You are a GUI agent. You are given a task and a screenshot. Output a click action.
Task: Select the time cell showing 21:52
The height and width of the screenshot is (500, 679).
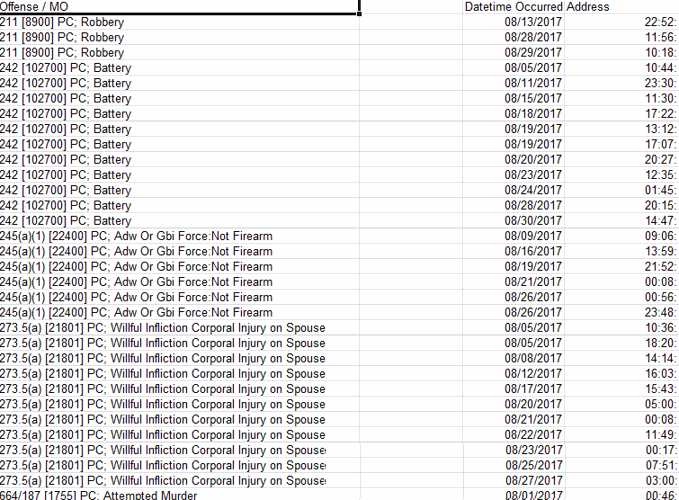click(x=661, y=267)
